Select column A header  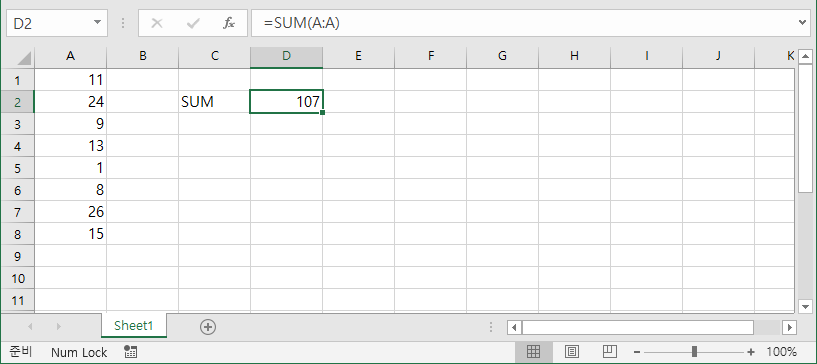(x=70, y=56)
